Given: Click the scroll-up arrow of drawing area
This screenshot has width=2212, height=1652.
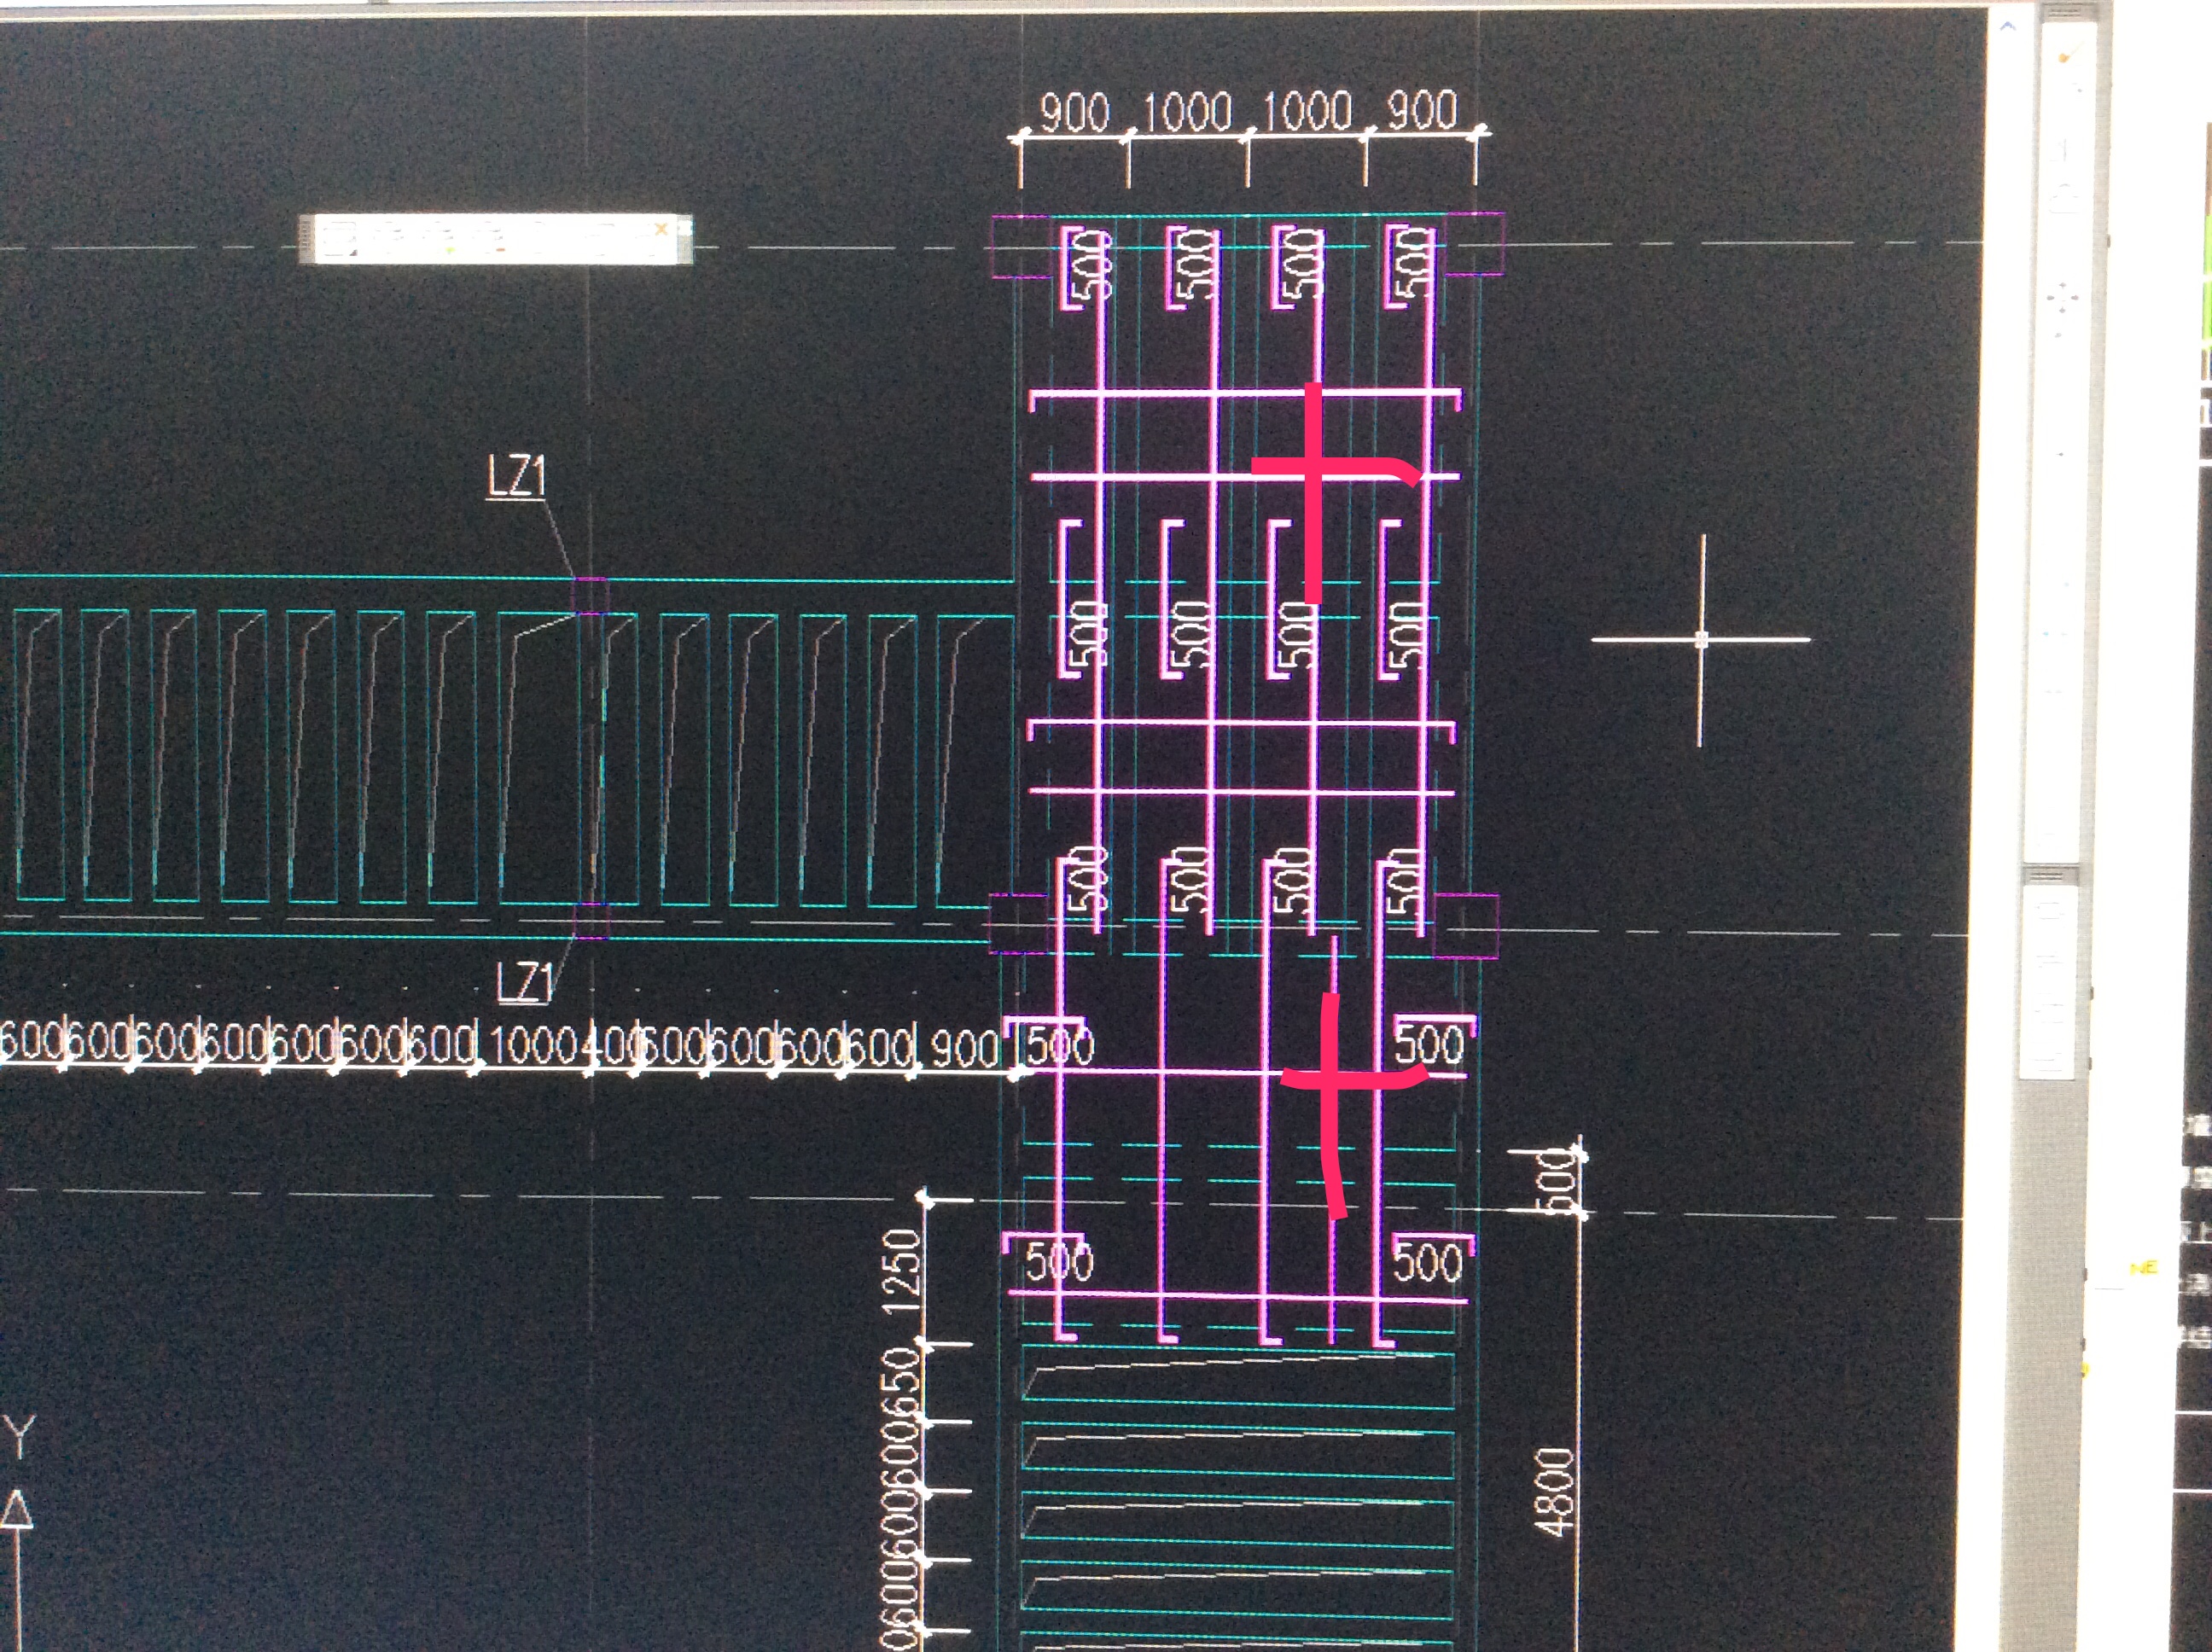Looking at the screenshot, I should coord(2007,27).
